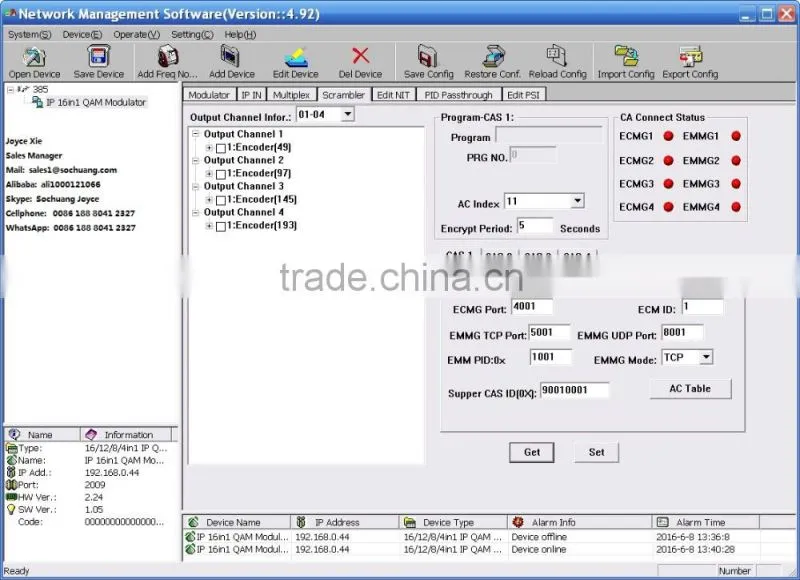The image size is (800, 580).
Task: Collapse the Output Channel 2 tree node
Action: (195, 160)
